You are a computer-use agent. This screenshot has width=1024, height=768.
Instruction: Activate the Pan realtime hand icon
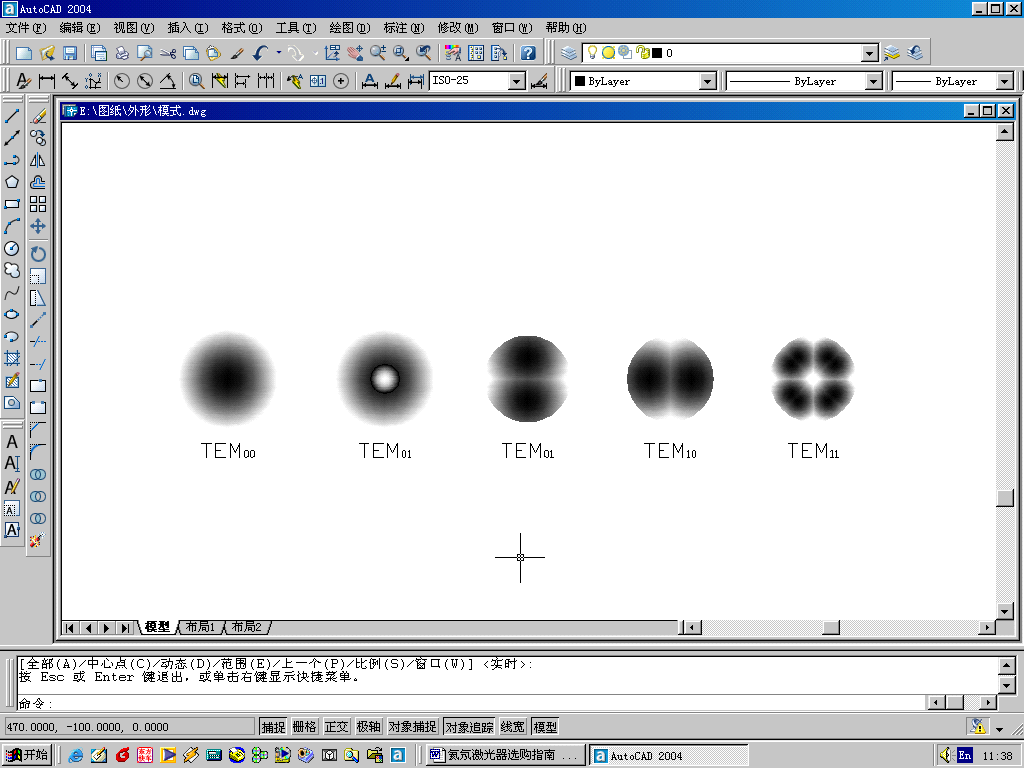click(355, 53)
